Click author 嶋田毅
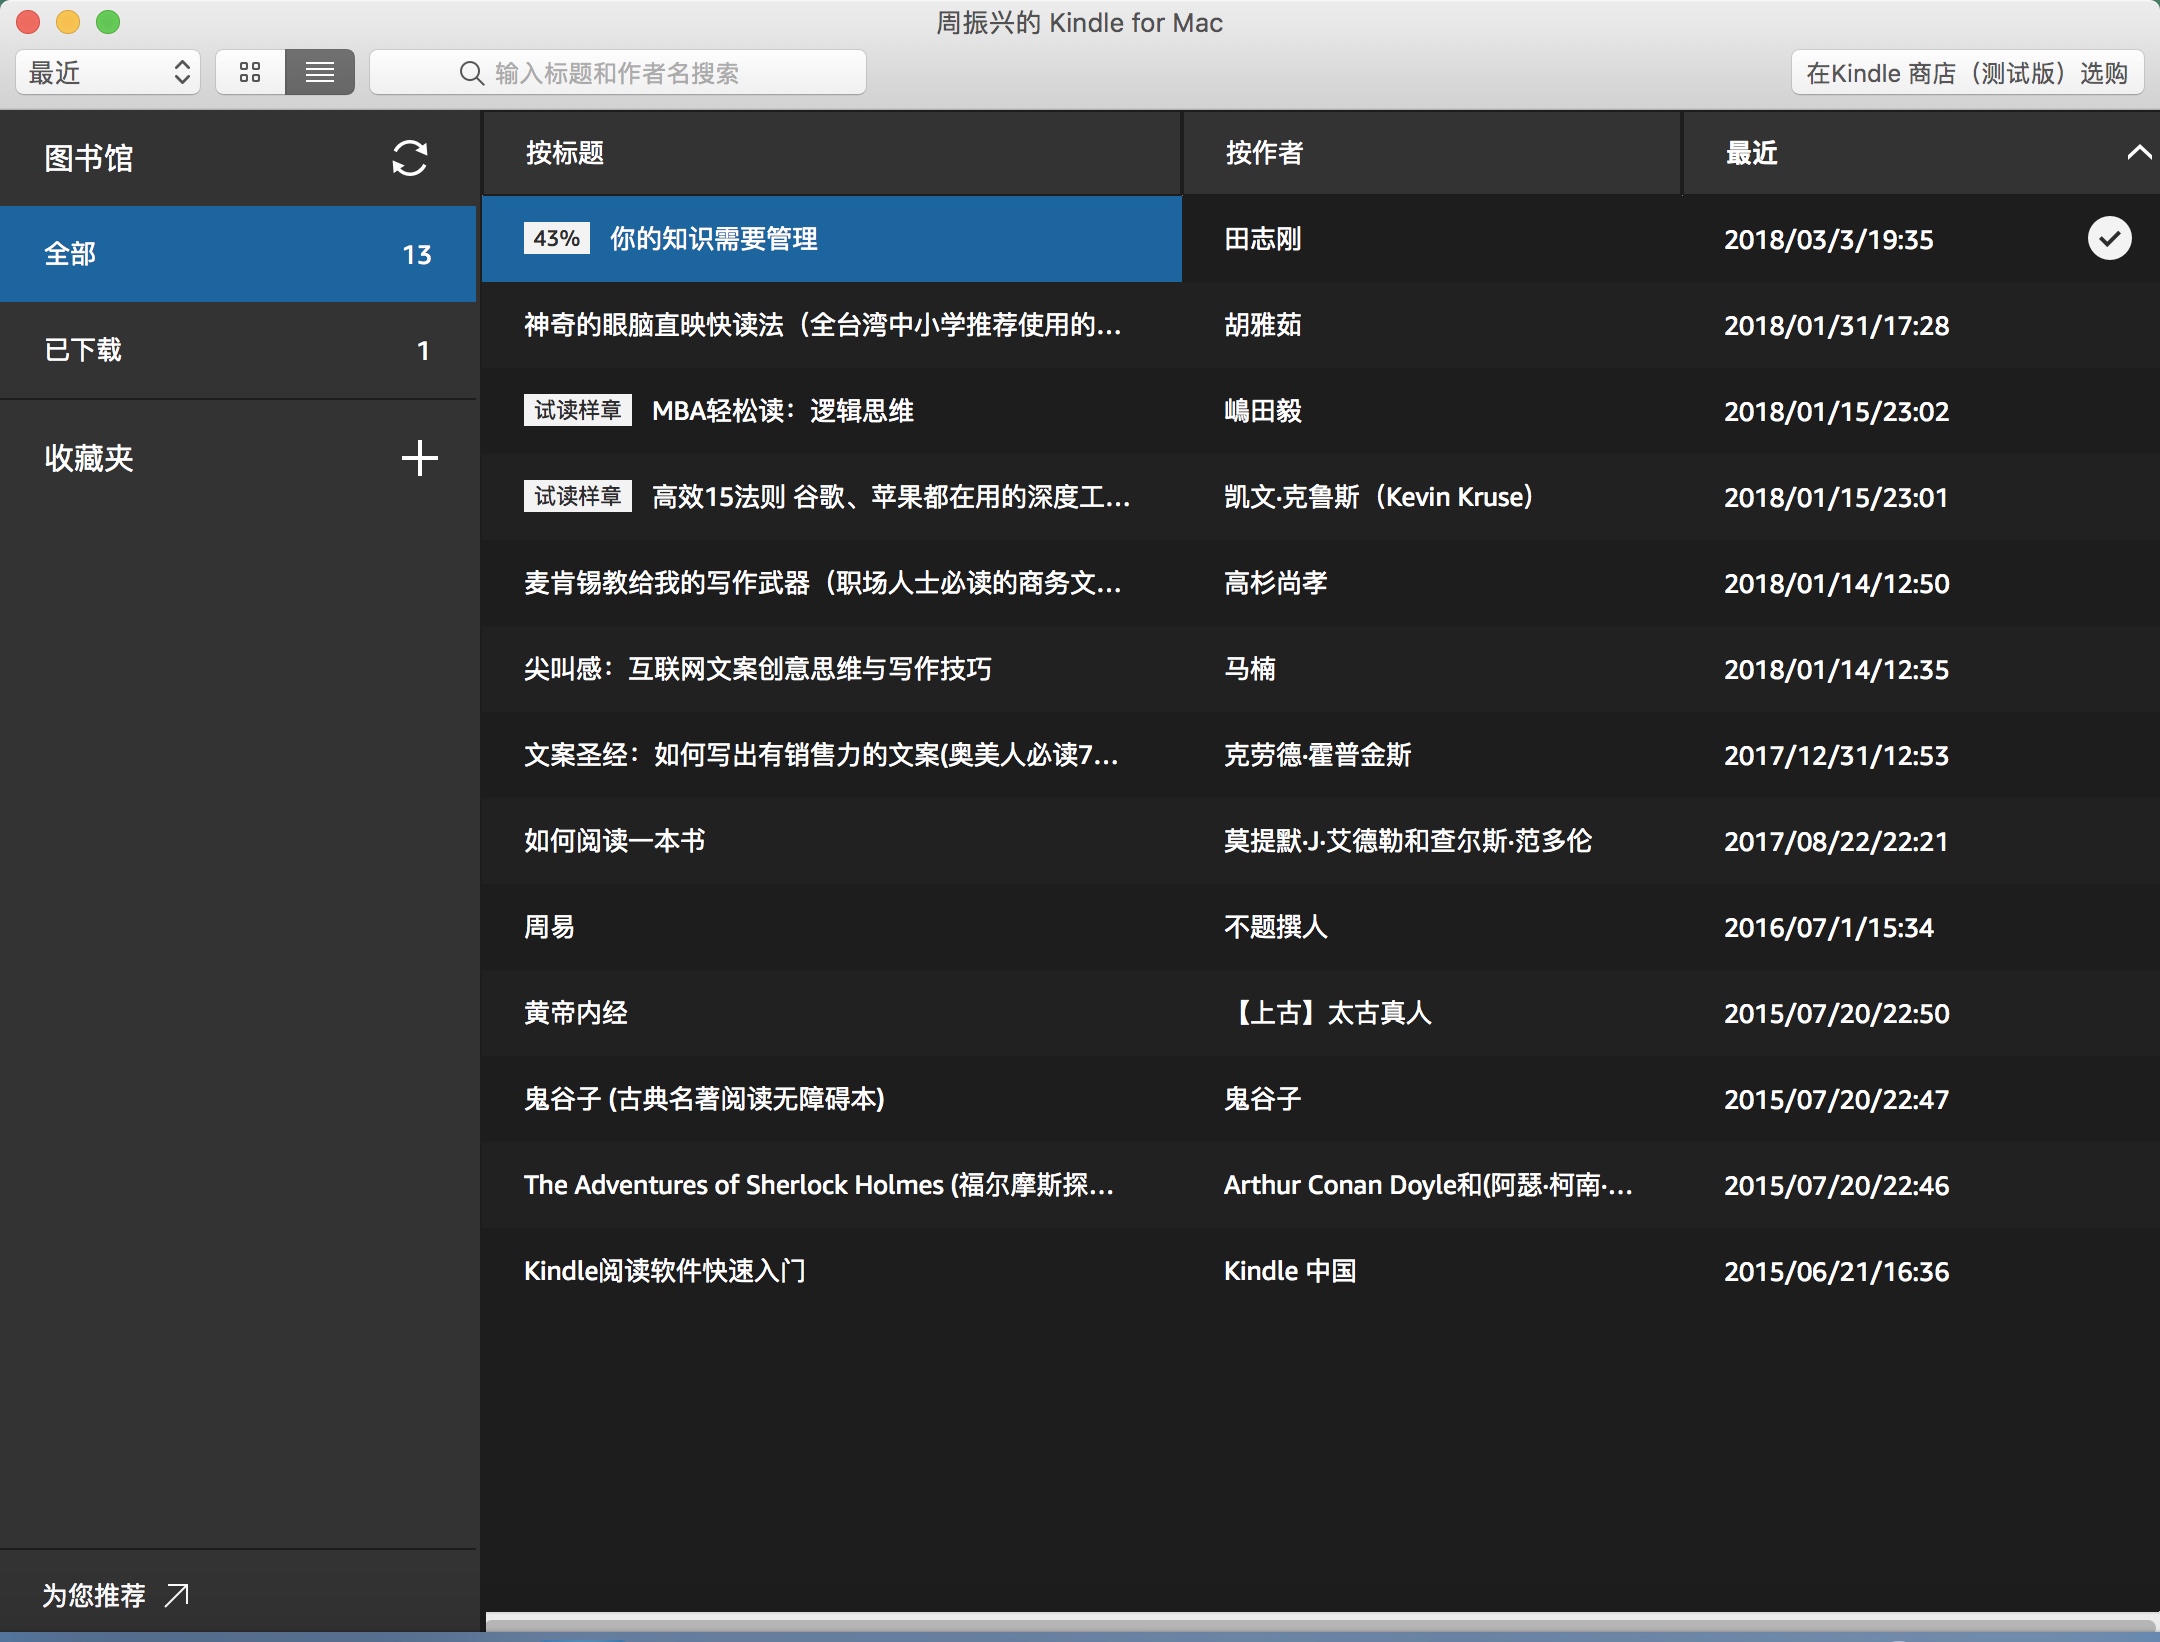Image resolution: width=2160 pixels, height=1642 pixels. point(1263,411)
